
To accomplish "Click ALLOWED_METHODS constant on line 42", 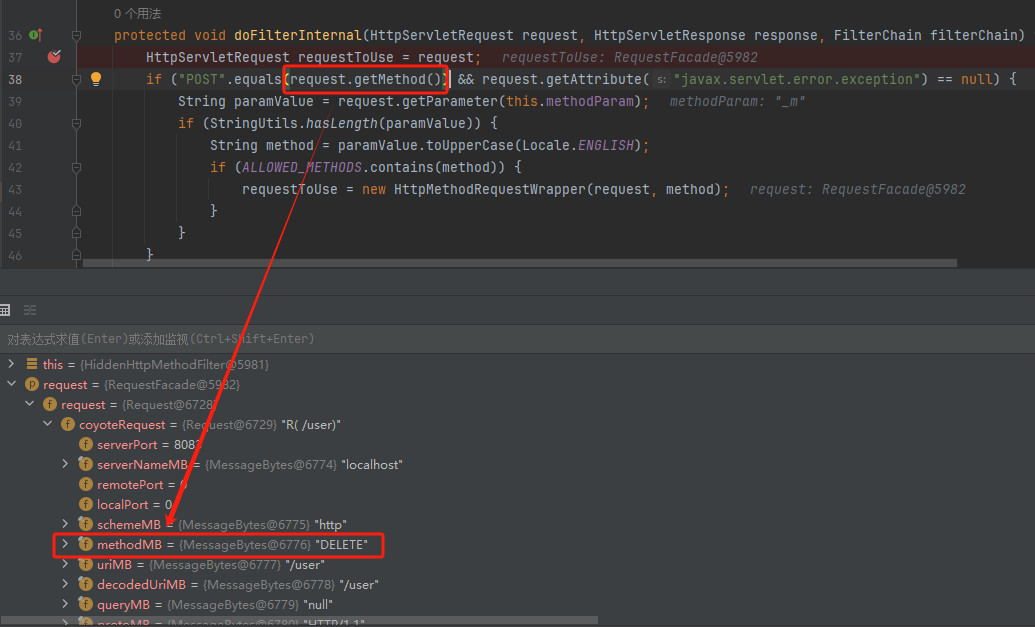I will tap(302, 168).
